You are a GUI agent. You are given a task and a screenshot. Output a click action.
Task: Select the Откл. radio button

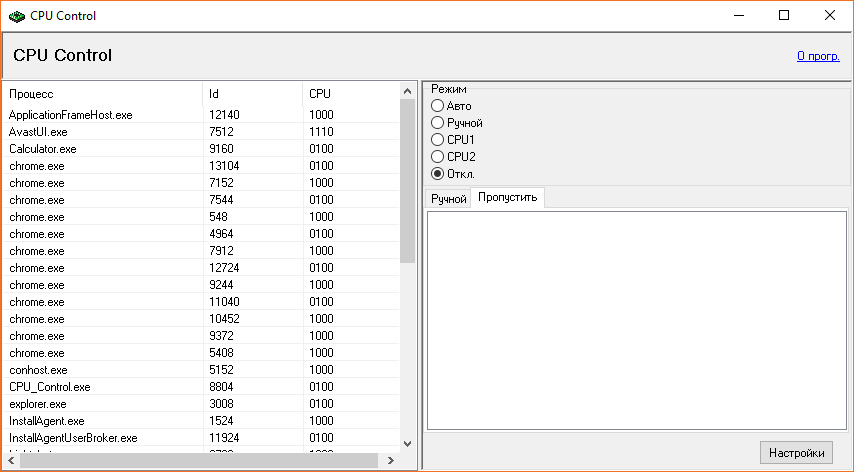click(x=437, y=174)
